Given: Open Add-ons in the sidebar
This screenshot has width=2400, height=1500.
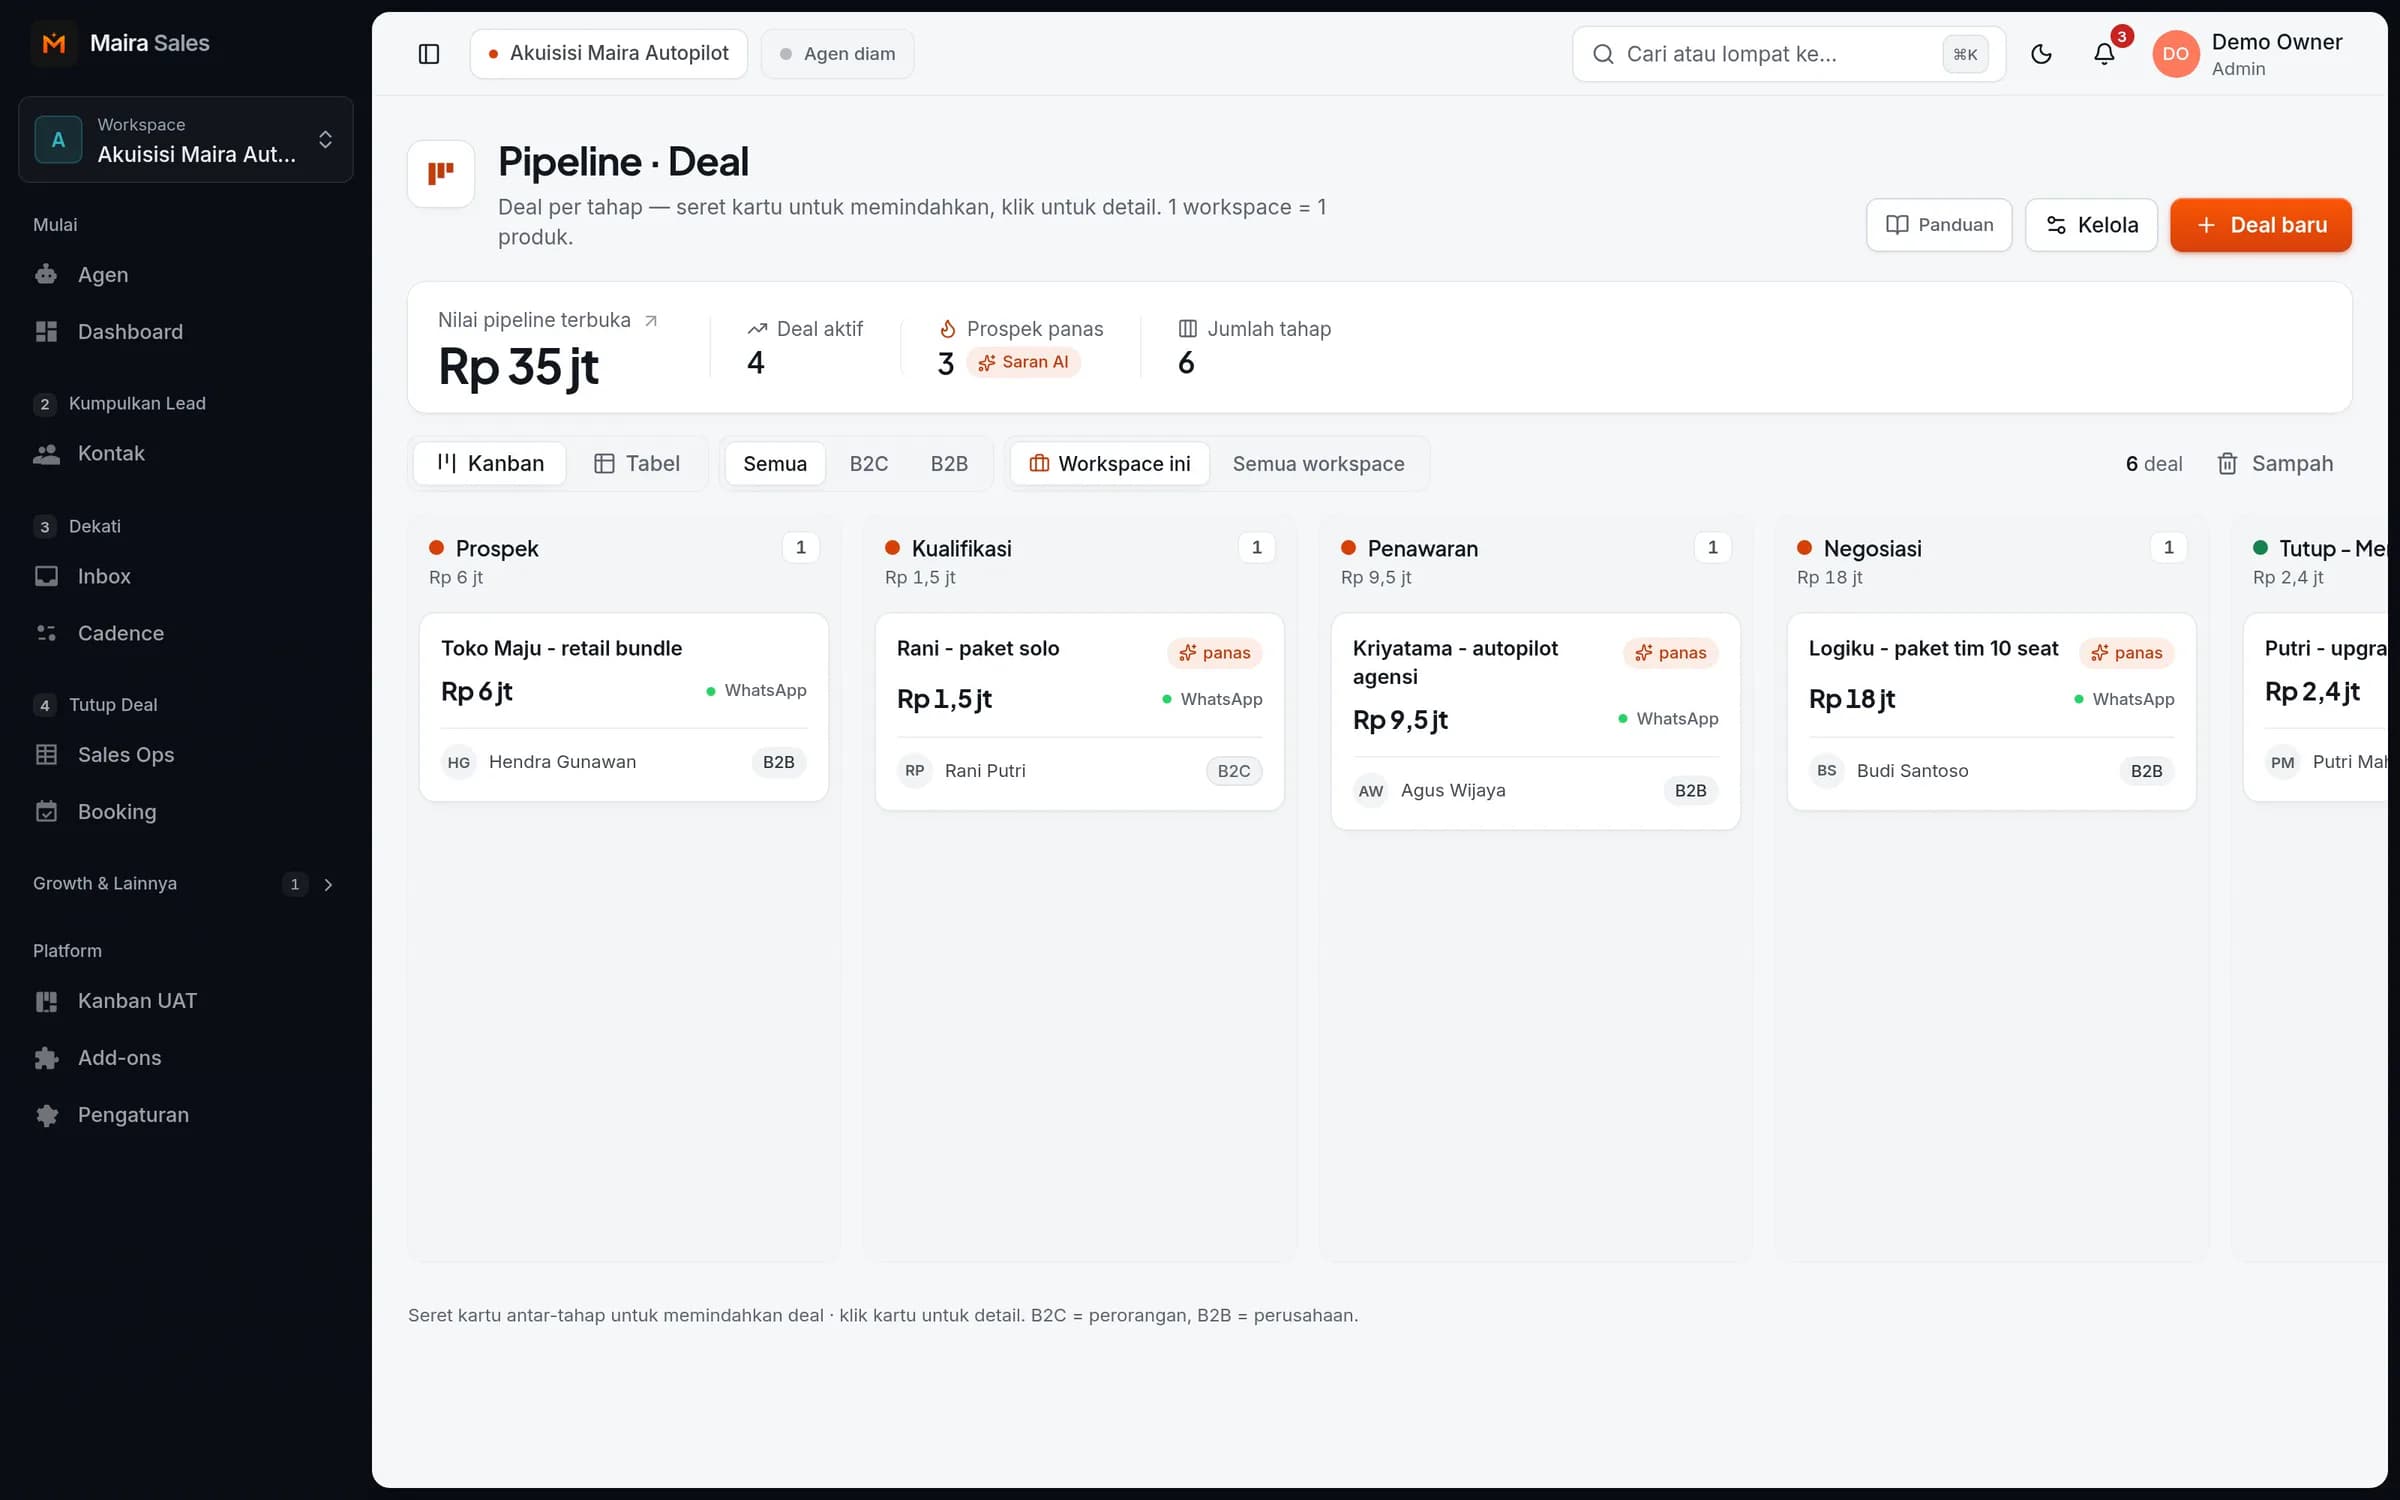Looking at the screenshot, I should click(186, 1057).
